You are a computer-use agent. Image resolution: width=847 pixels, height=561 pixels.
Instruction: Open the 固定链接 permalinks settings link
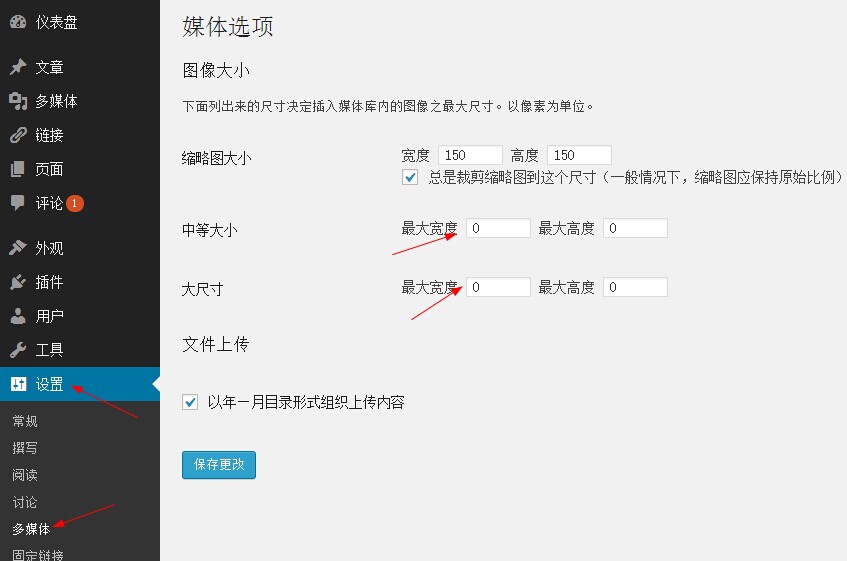click(x=38, y=555)
